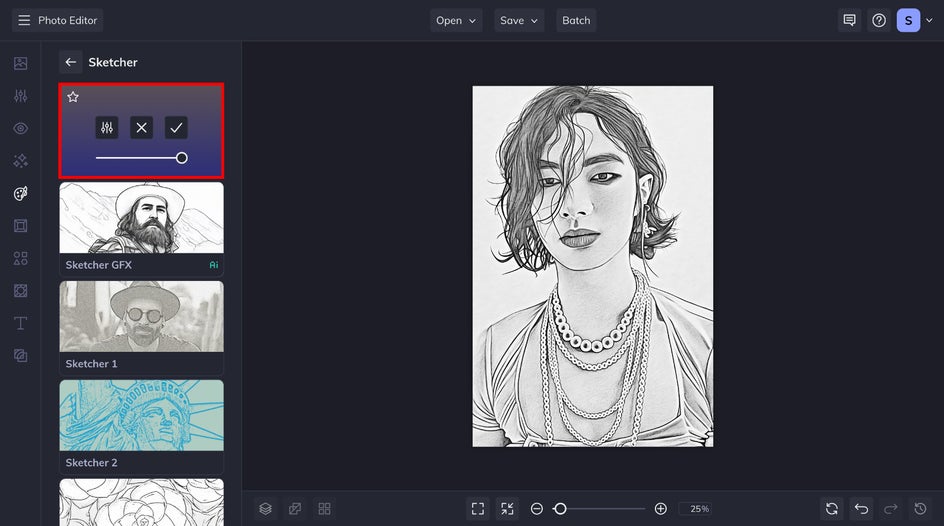Click the reset/compare rotate arrows icon
944x526 pixels.
[x=832, y=509]
